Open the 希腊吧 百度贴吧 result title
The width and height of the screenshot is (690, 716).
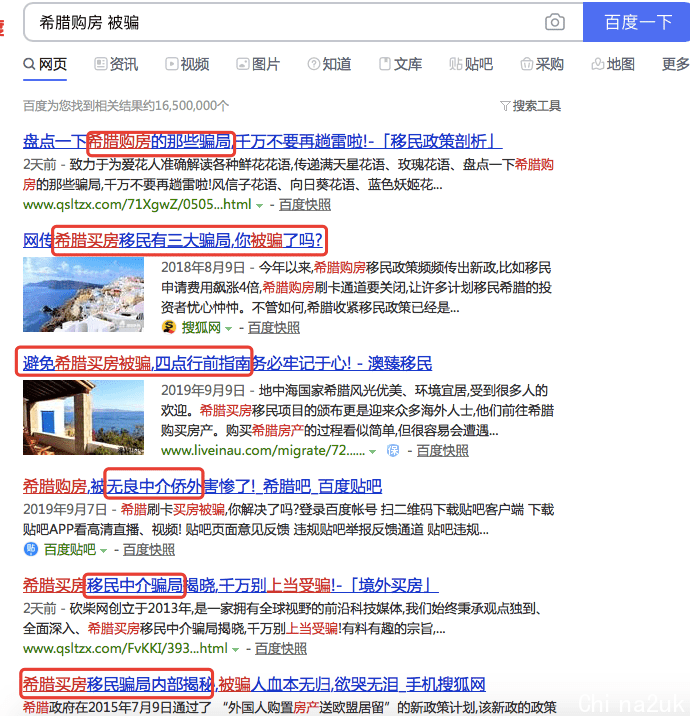[x=201, y=487]
